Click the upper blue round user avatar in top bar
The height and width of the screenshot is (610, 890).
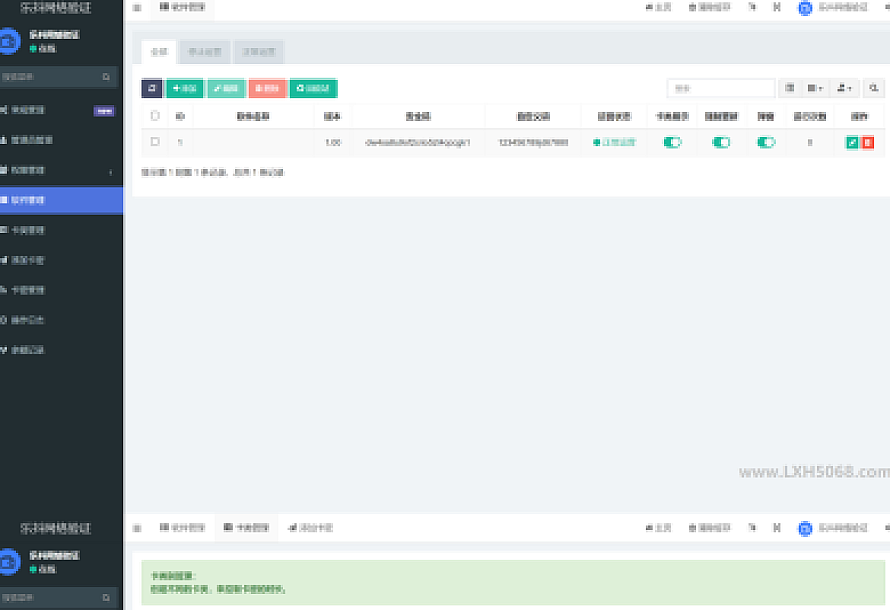[x=805, y=8]
